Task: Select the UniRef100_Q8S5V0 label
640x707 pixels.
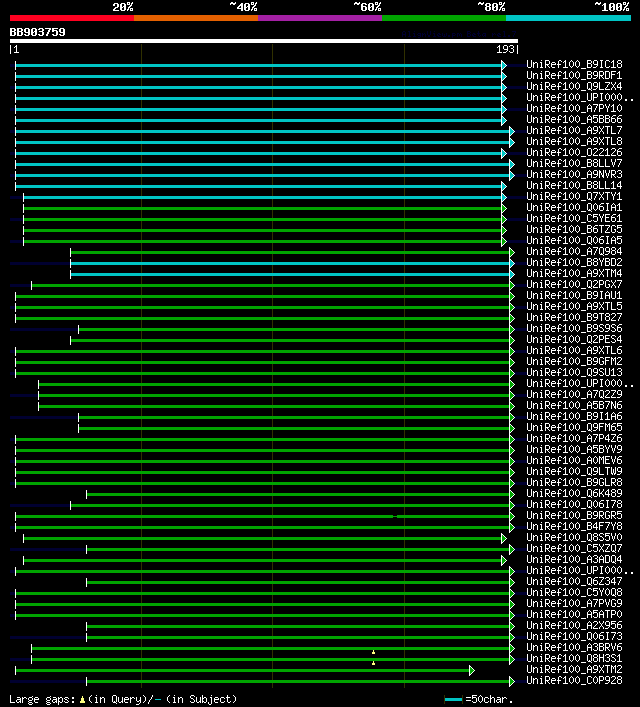Action: coord(574,537)
